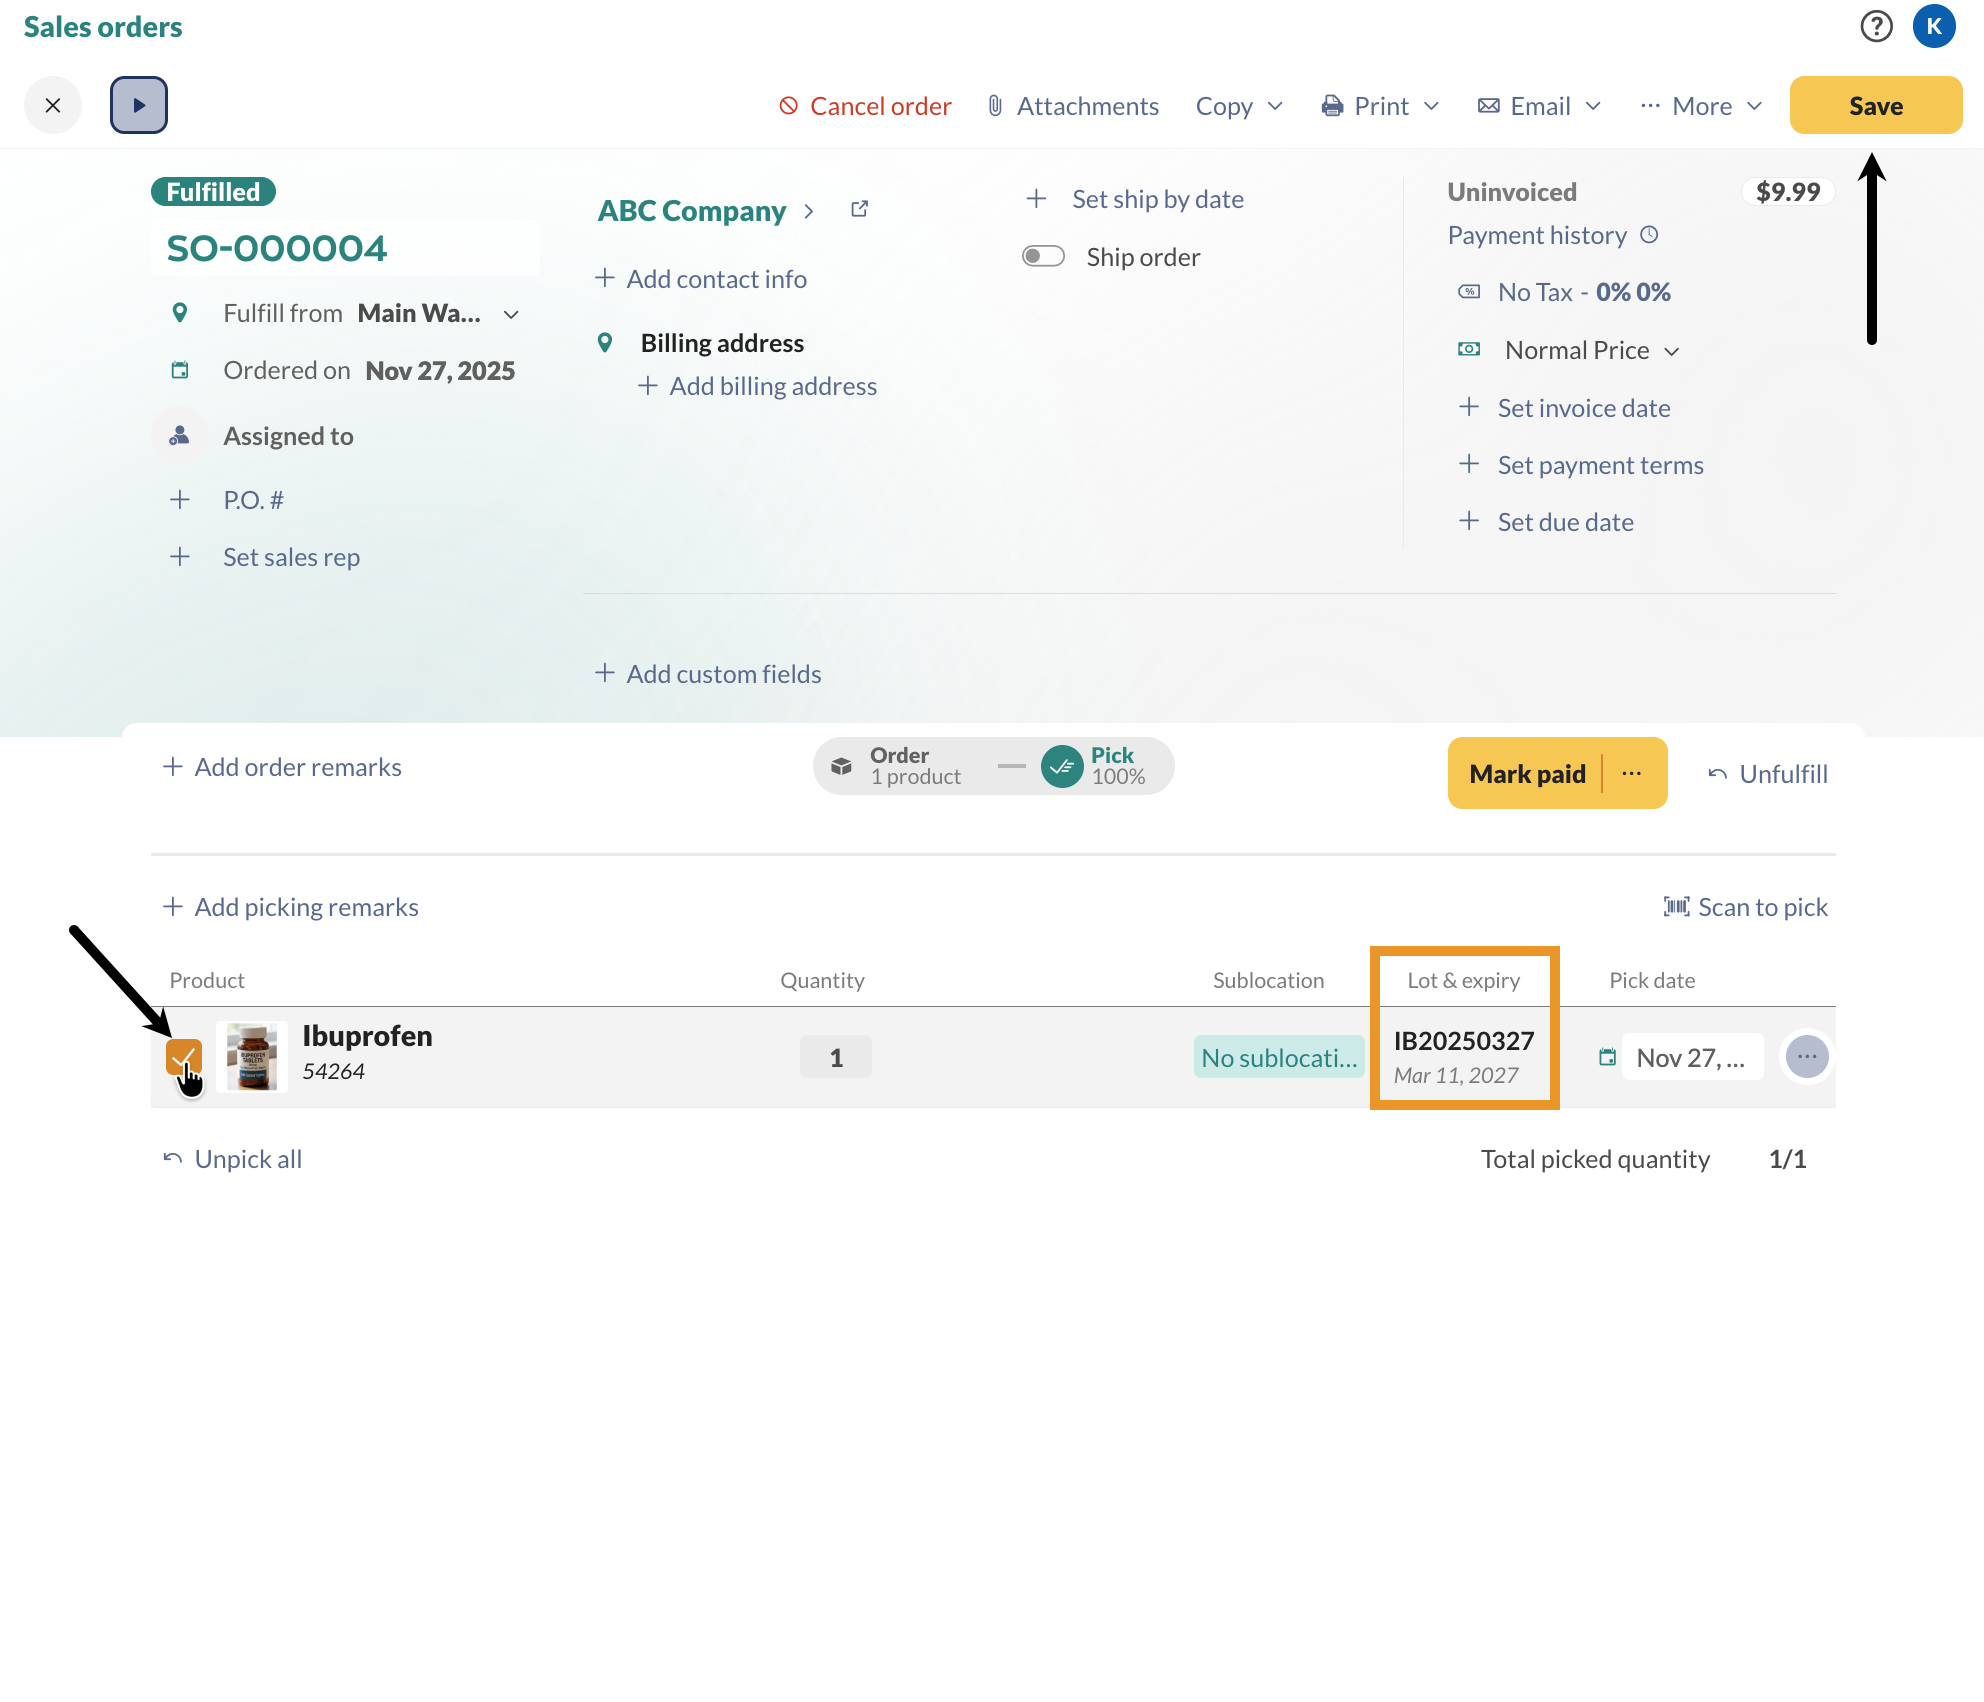Enable the Ship order toggle

(1043, 257)
